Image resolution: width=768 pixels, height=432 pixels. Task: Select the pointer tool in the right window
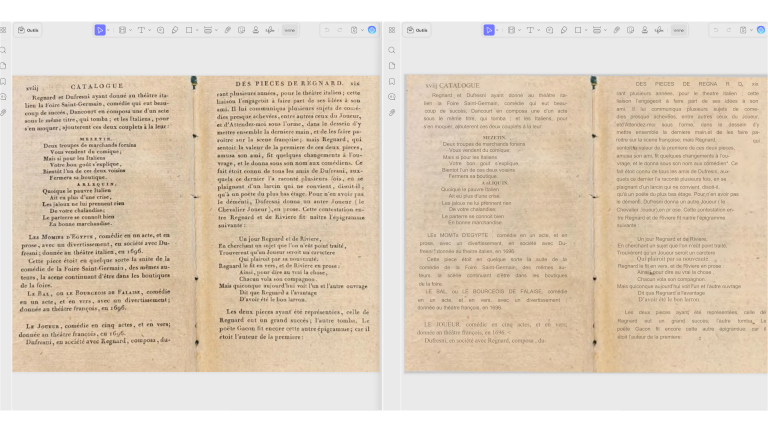click(489, 30)
